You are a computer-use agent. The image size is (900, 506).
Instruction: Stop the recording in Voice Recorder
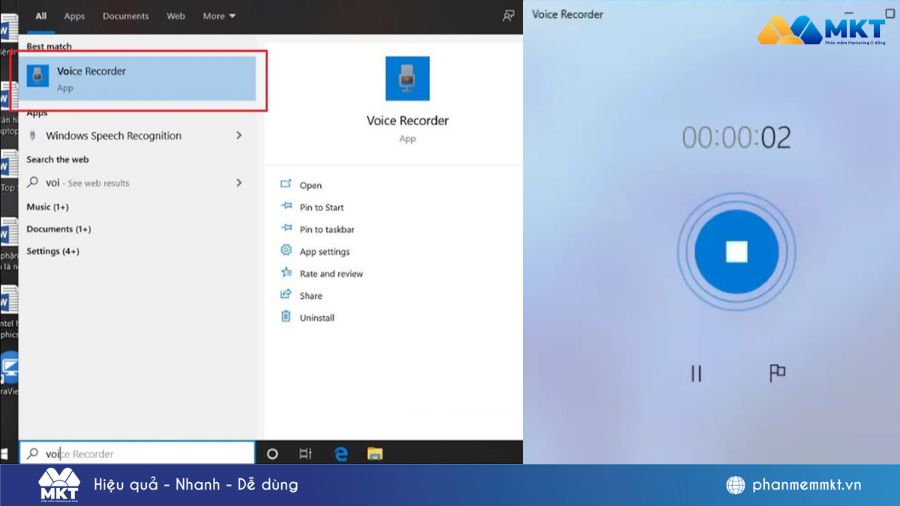[x=736, y=252]
